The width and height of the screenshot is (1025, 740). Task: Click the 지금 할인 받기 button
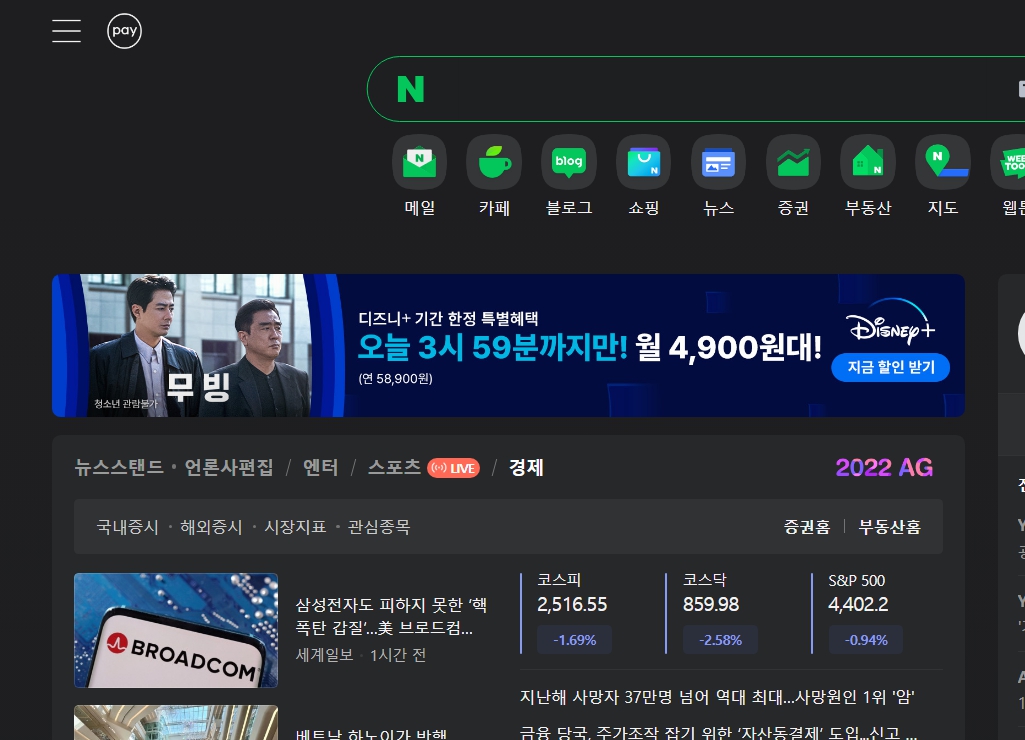890,367
